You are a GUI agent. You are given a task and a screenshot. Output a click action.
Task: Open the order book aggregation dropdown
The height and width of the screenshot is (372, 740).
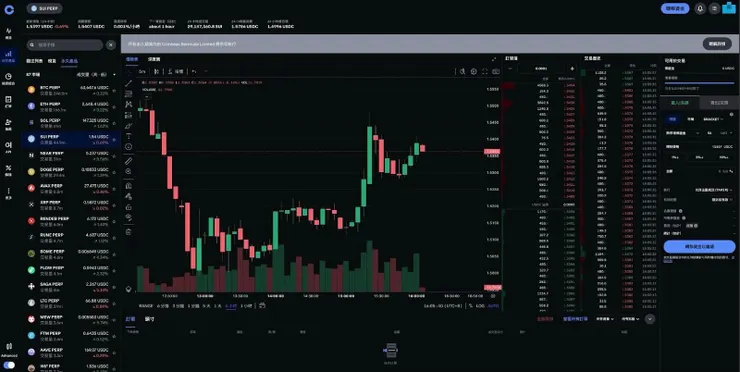tap(540, 68)
